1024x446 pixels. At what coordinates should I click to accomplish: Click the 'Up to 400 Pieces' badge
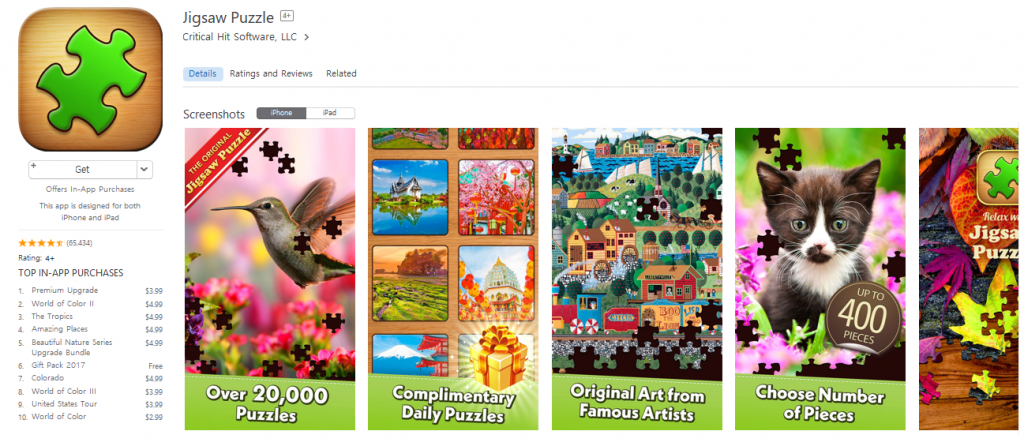point(861,318)
